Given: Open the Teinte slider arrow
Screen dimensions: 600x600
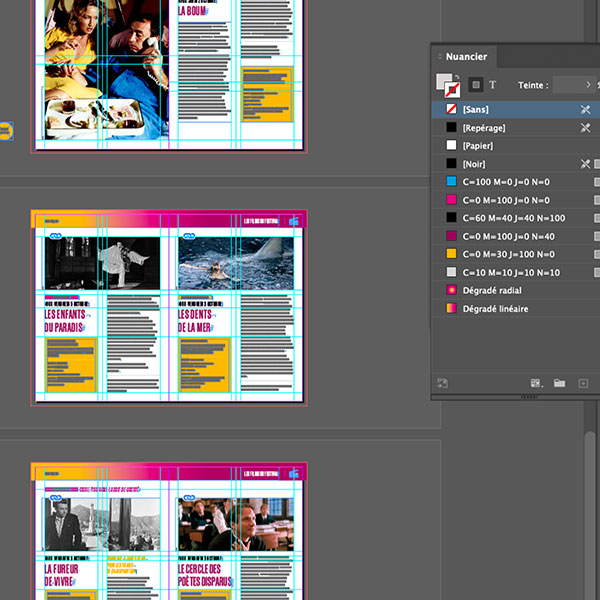Looking at the screenshot, I should (x=589, y=85).
